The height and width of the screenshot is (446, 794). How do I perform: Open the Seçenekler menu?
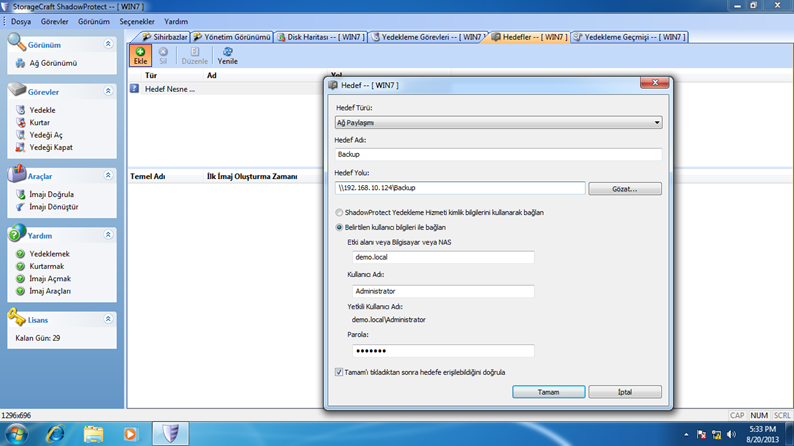[x=137, y=22]
